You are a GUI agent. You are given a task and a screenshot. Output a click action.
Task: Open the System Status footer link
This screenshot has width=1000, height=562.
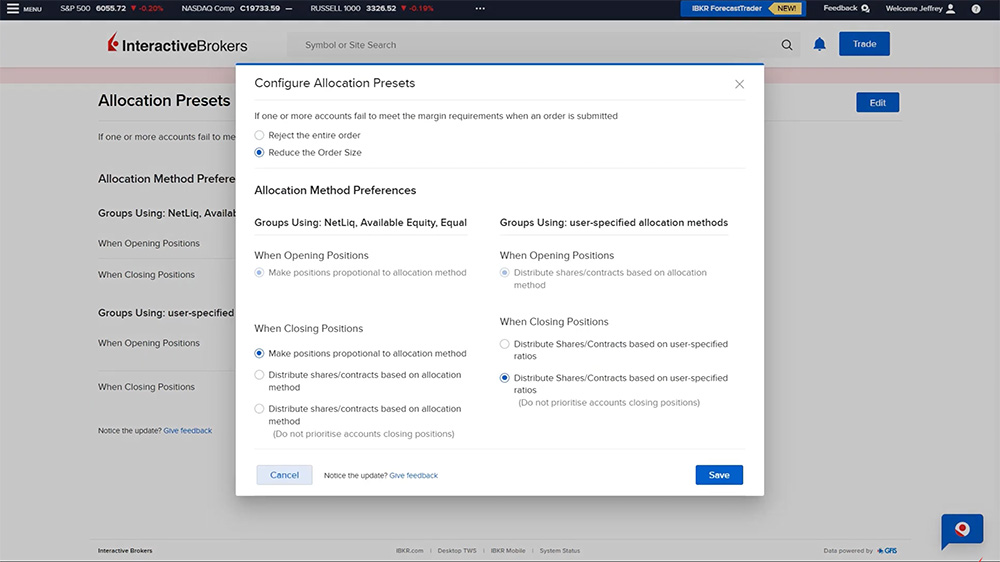[x=560, y=551]
